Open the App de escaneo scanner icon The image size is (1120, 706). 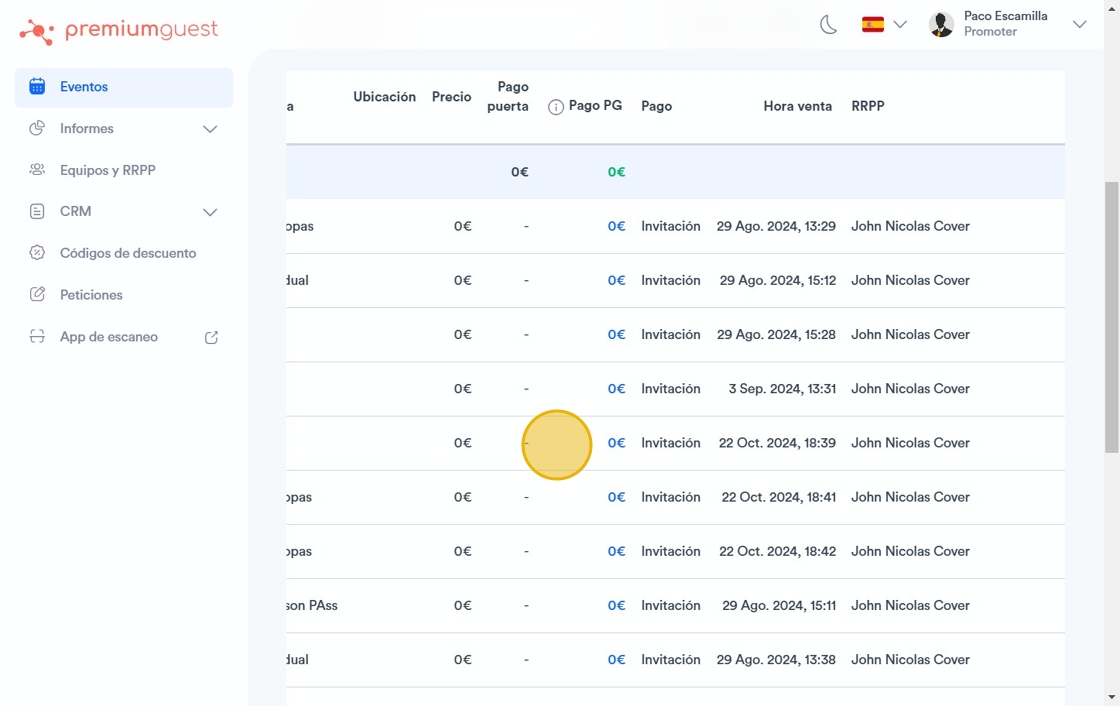click(37, 337)
